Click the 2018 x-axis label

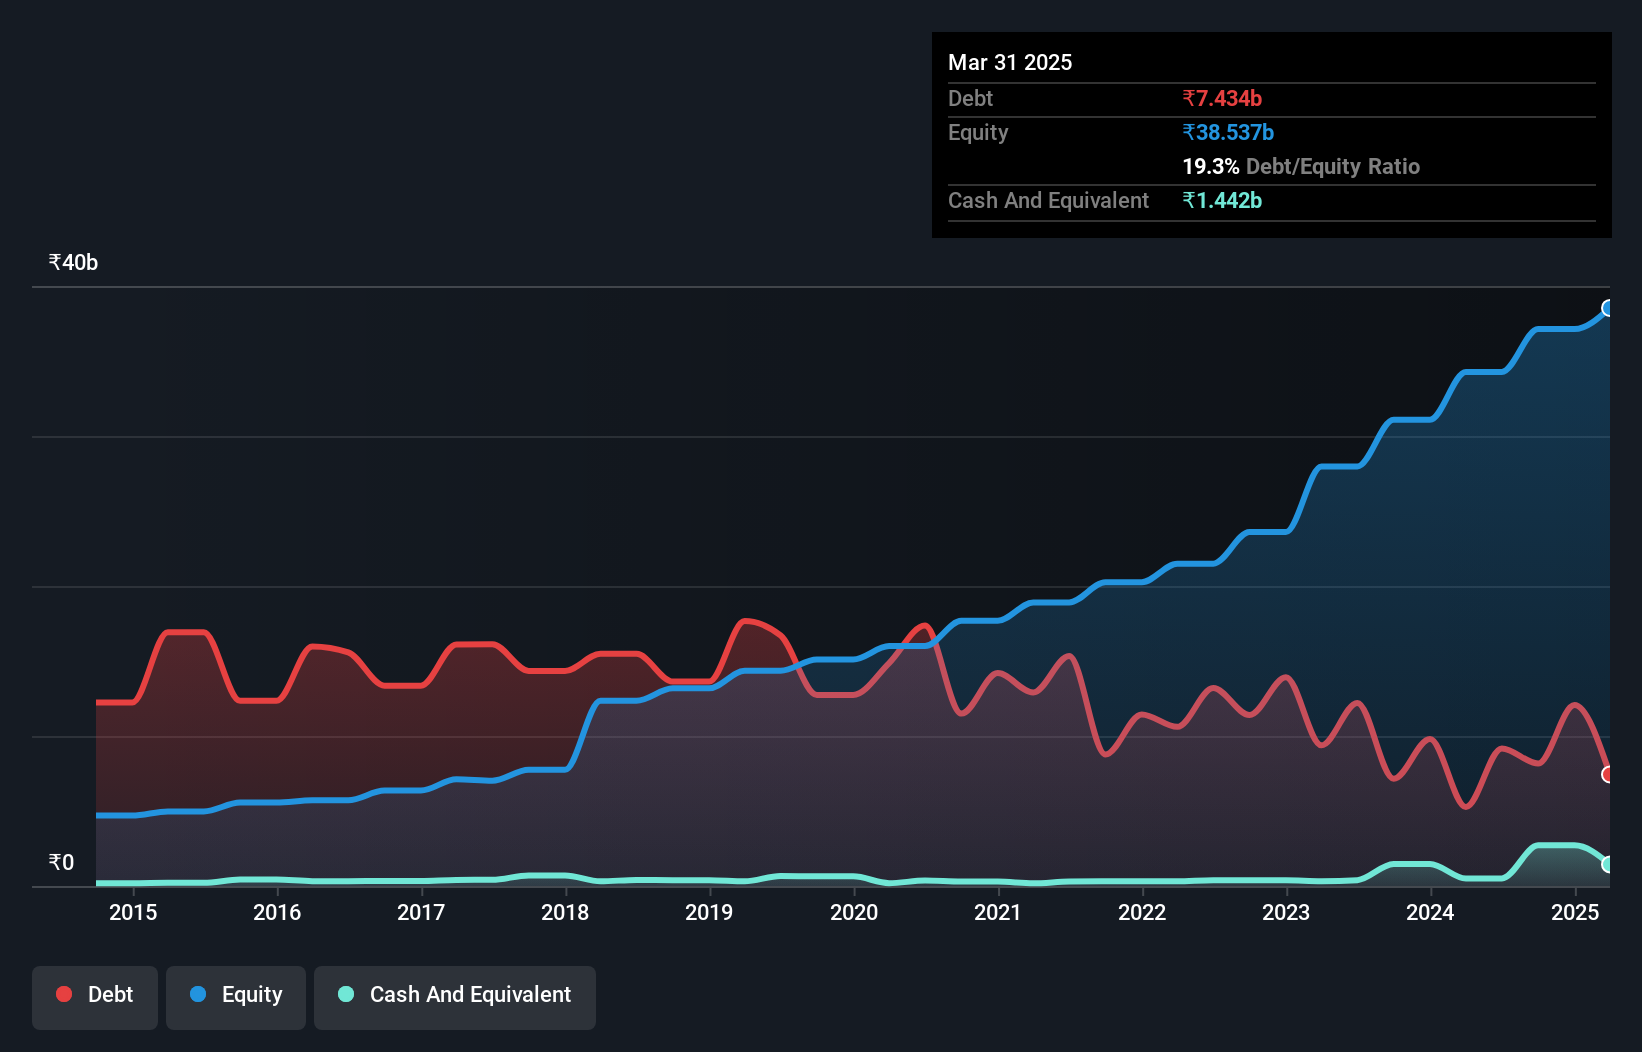pyautogui.click(x=565, y=912)
